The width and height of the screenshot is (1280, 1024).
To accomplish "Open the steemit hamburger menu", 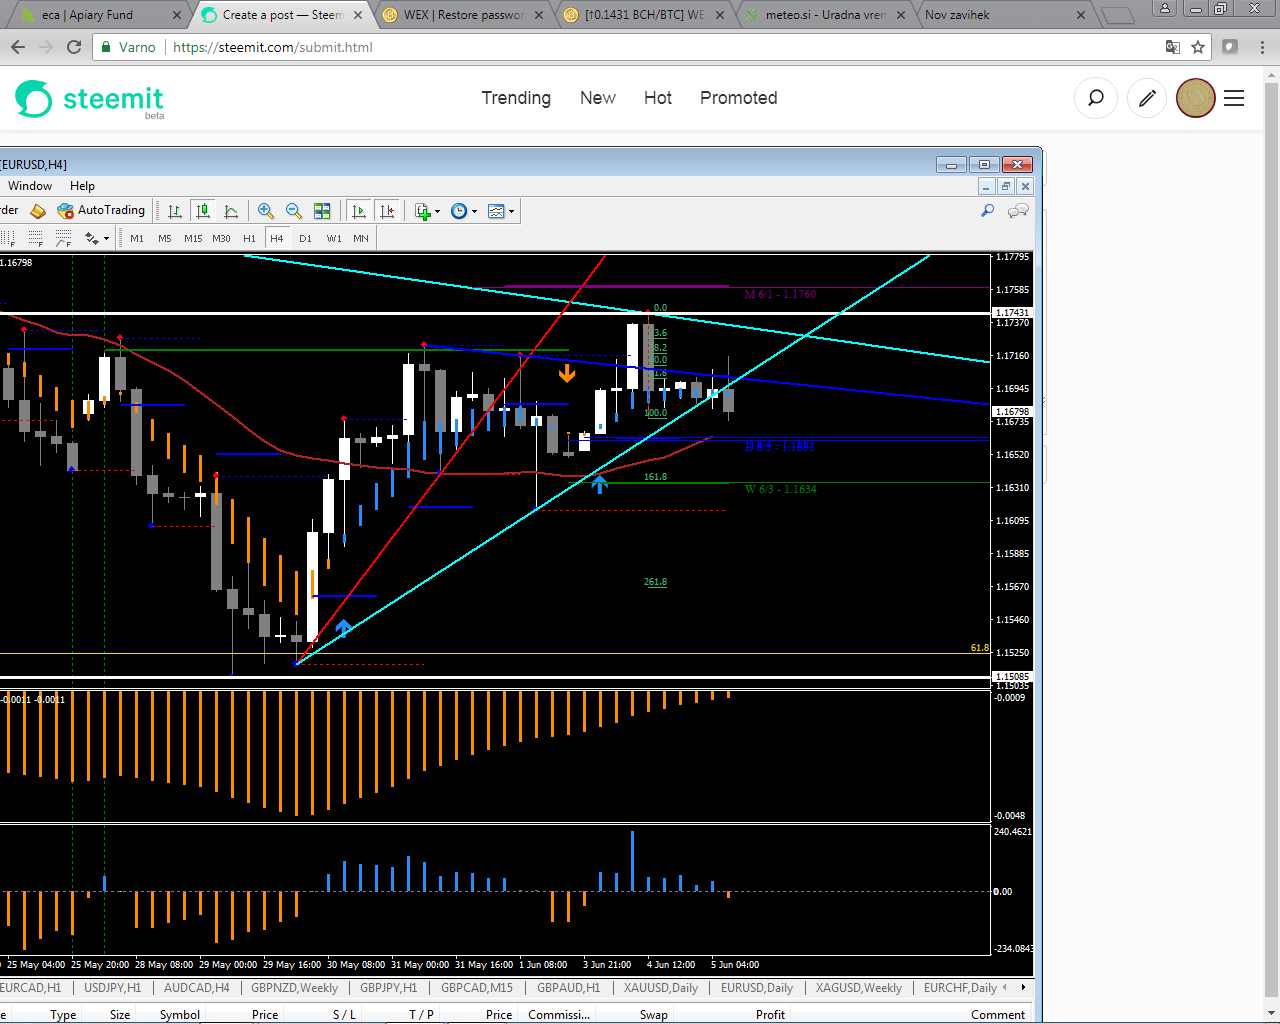I will tap(1234, 98).
